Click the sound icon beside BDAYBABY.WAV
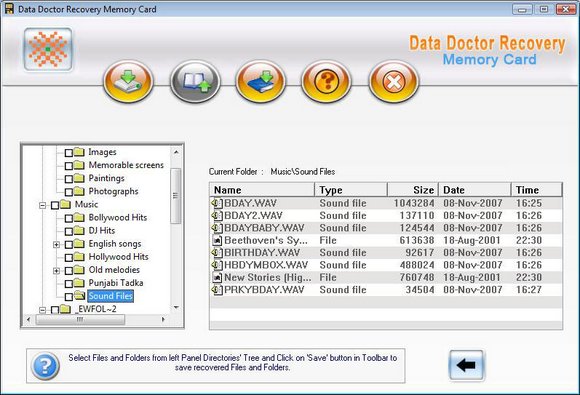The image size is (580, 395). click(x=217, y=228)
